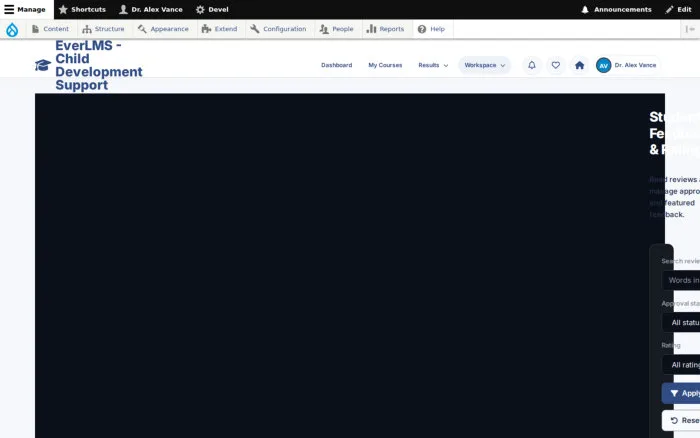
Task: Expand the Results dropdown
Action: pyautogui.click(x=433, y=65)
